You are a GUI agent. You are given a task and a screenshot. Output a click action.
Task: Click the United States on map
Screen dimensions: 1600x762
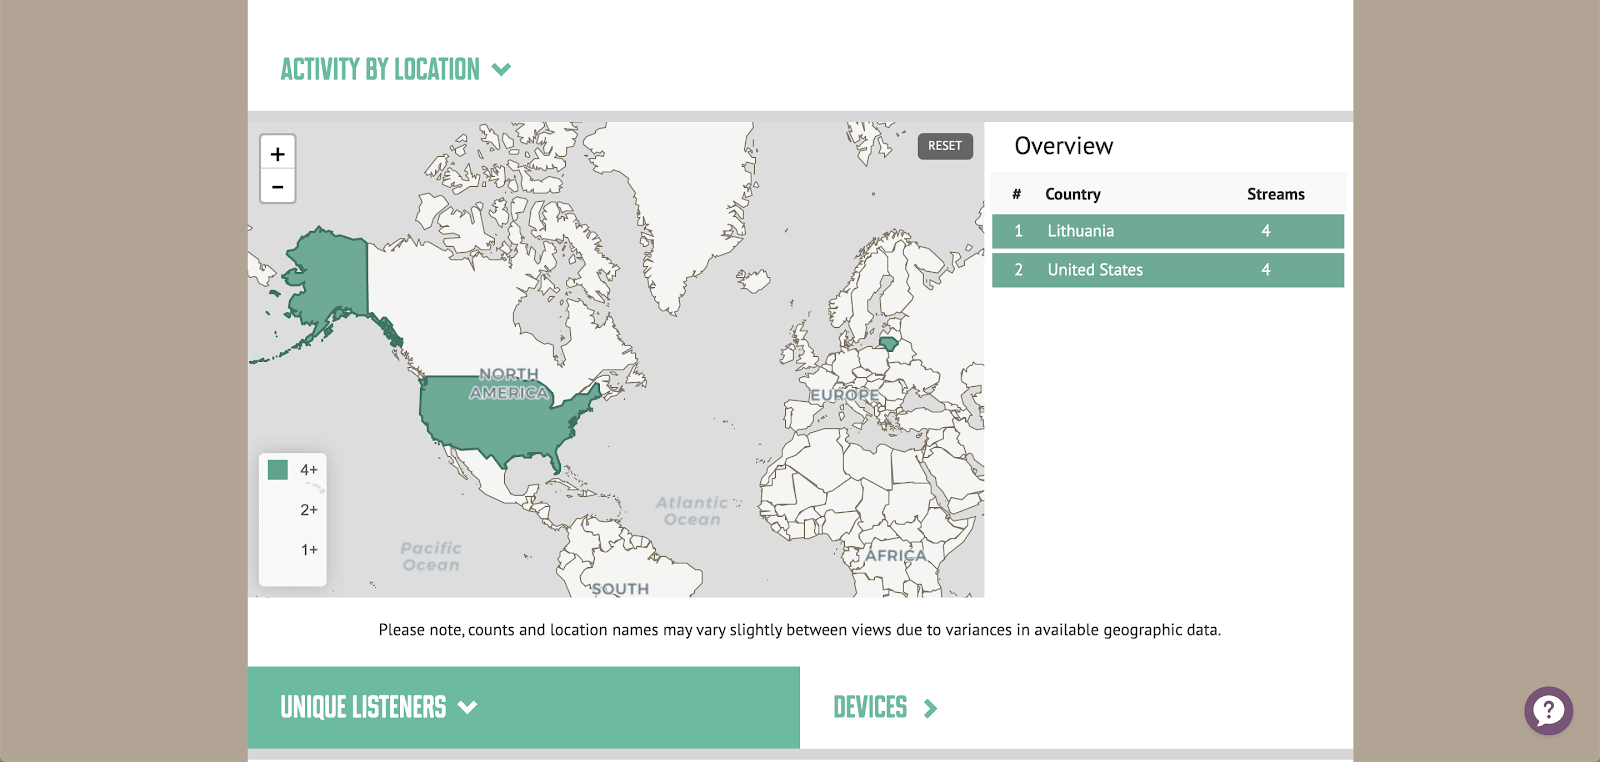(500, 420)
